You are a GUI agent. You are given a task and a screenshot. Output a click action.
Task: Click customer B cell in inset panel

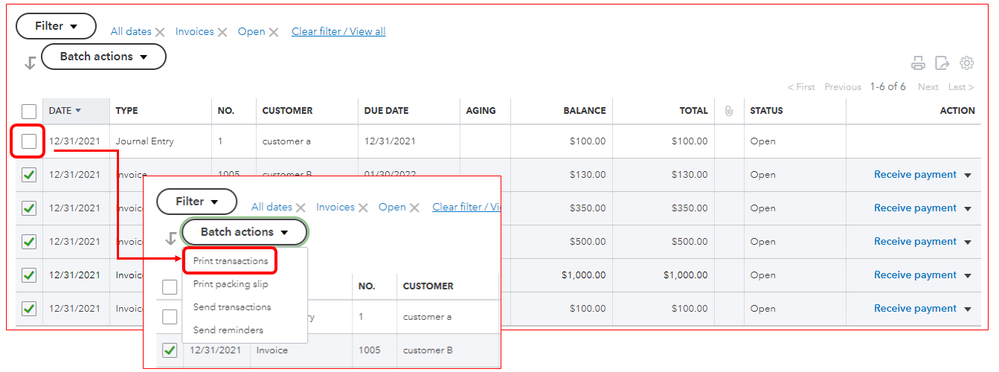tap(428, 350)
